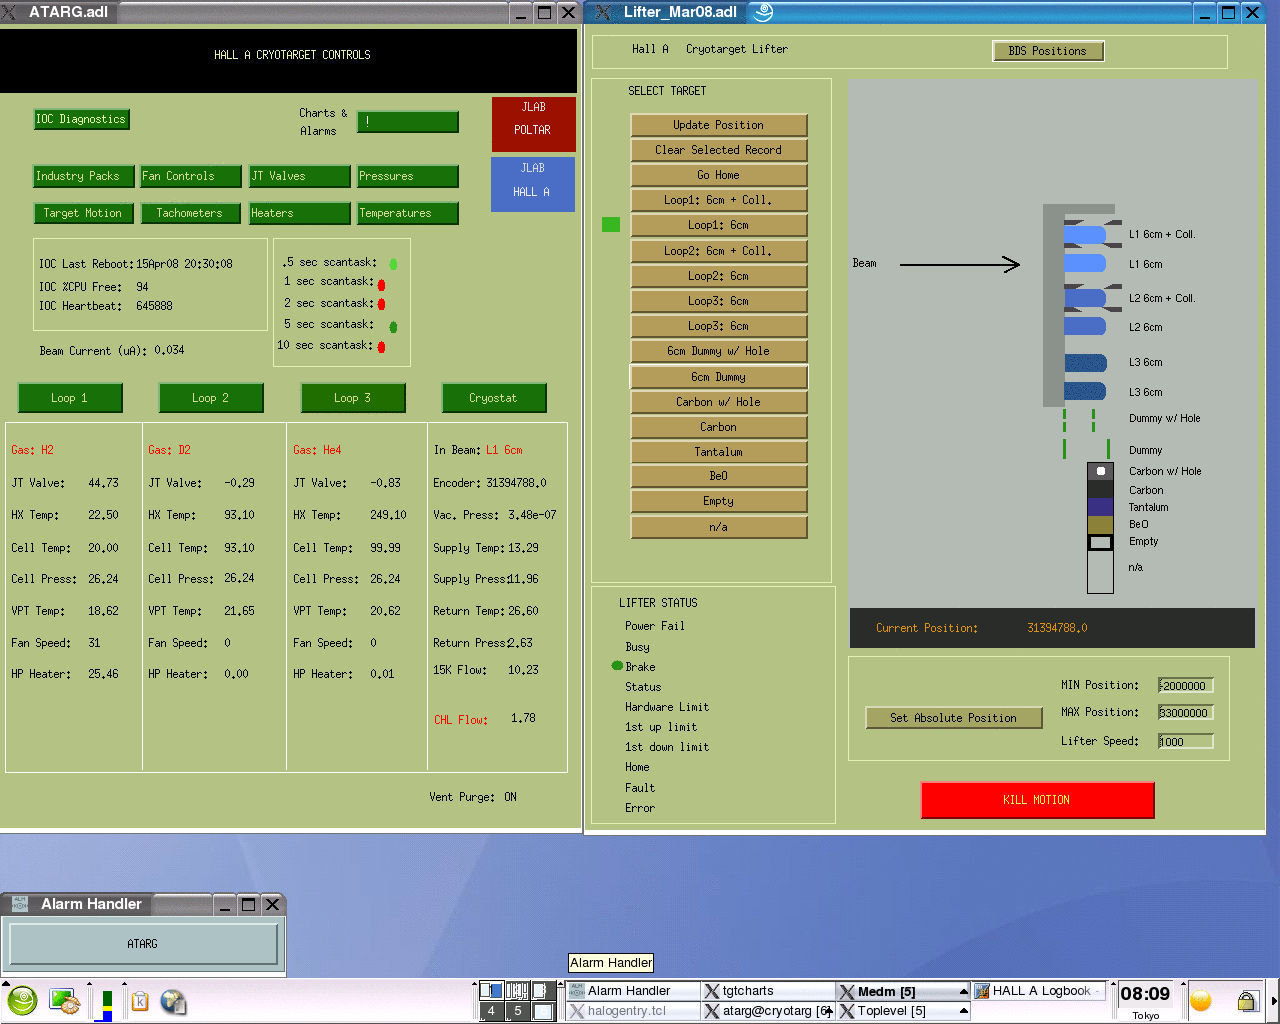Open the Charts & Alarms menu button
Image resolution: width=1280 pixels, height=1024 pixels.
click(408, 122)
